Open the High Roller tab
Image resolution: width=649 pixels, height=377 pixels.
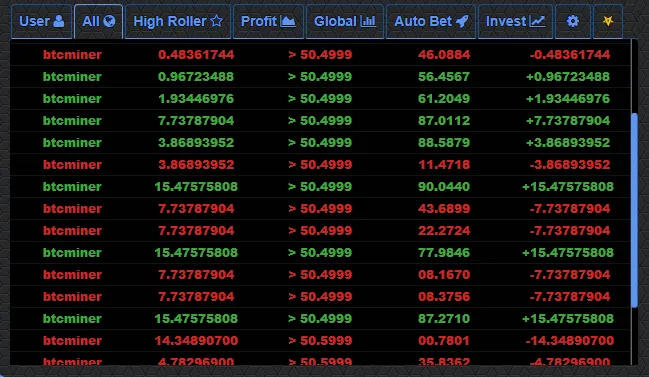pos(178,22)
